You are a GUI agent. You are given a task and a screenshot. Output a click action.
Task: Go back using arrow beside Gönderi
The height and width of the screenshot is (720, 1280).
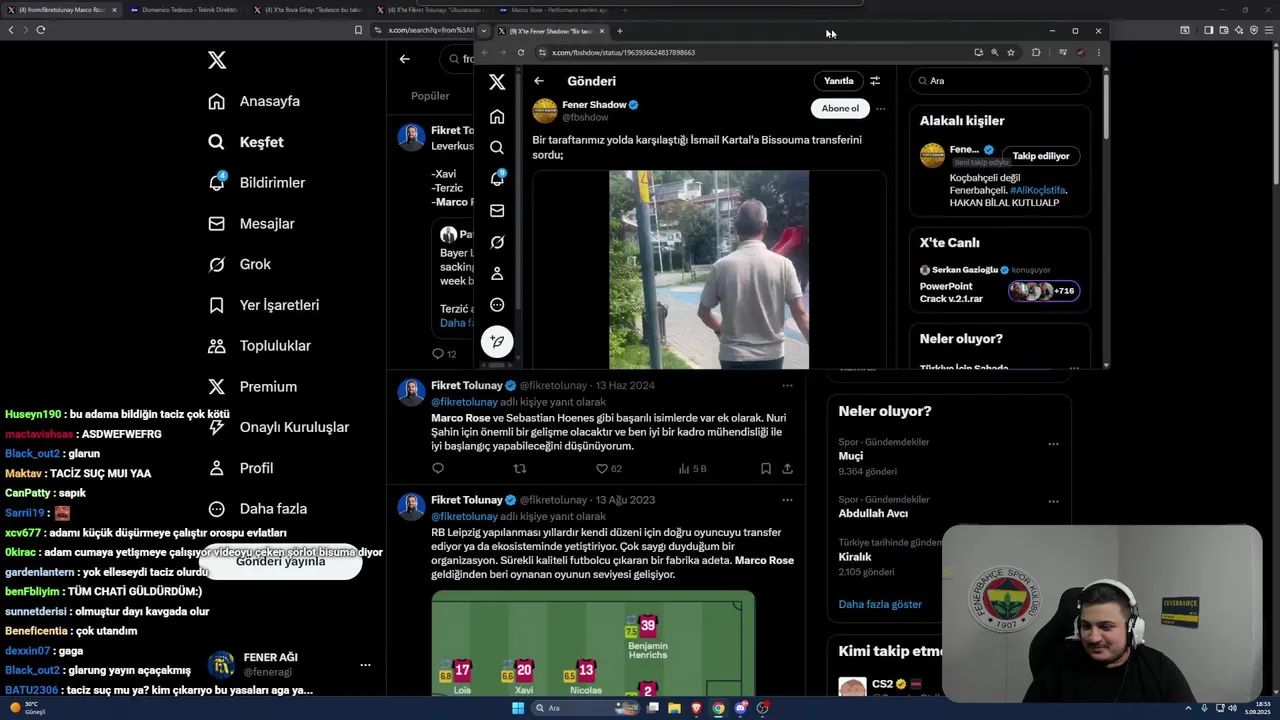point(539,81)
